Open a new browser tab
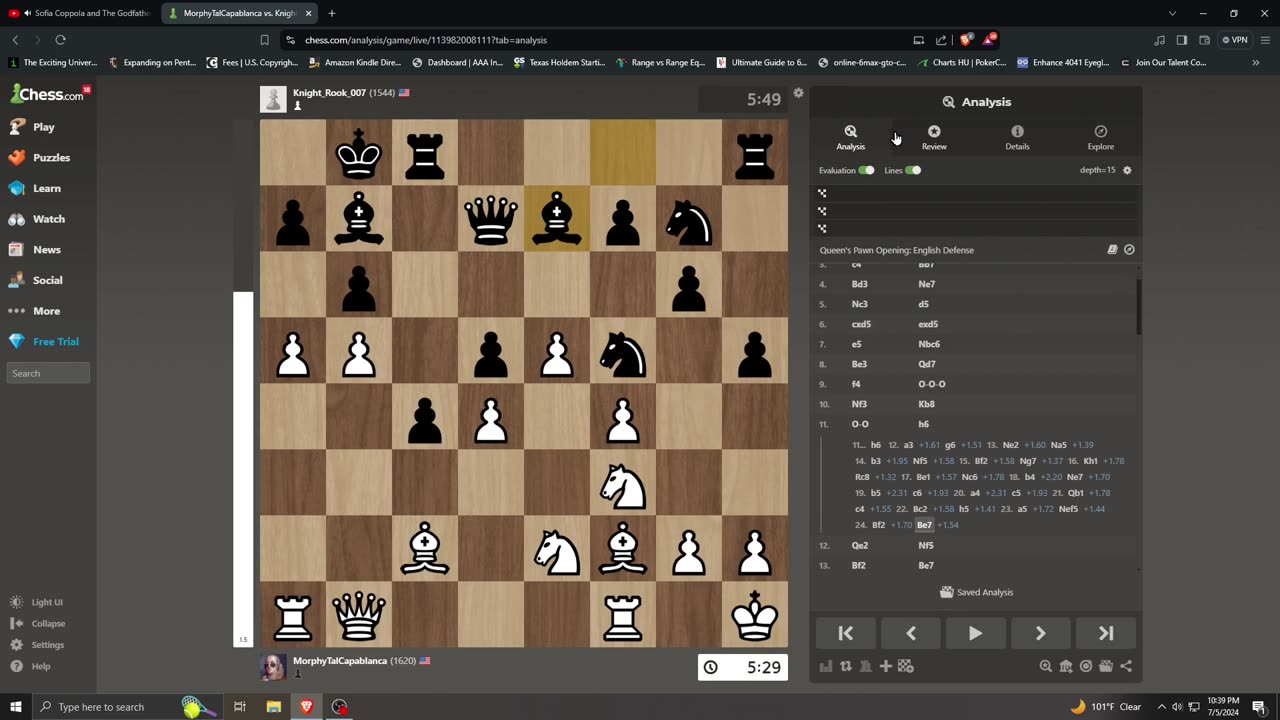 coord(332,13)
